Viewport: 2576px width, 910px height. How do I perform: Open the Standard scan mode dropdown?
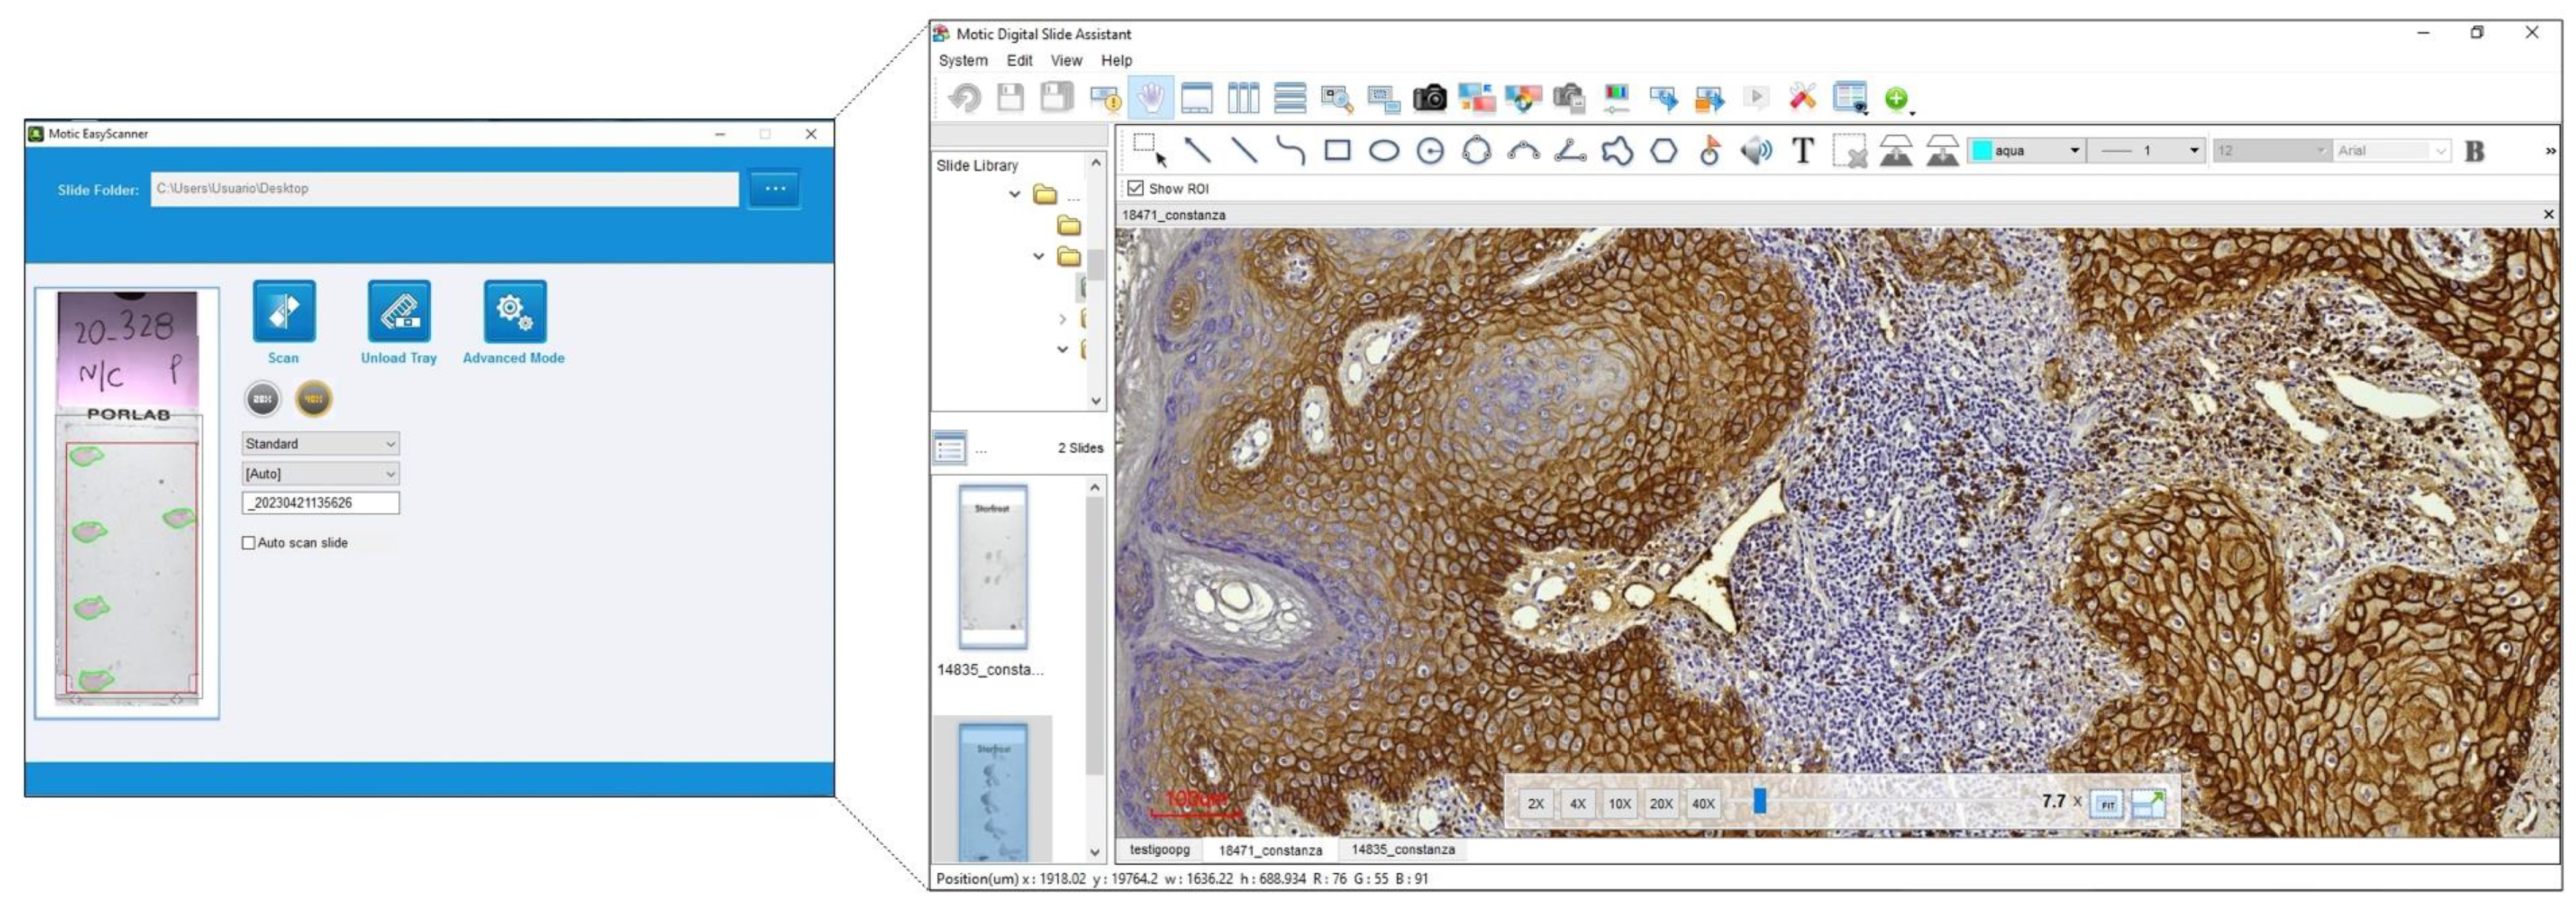tap(320, 444)
